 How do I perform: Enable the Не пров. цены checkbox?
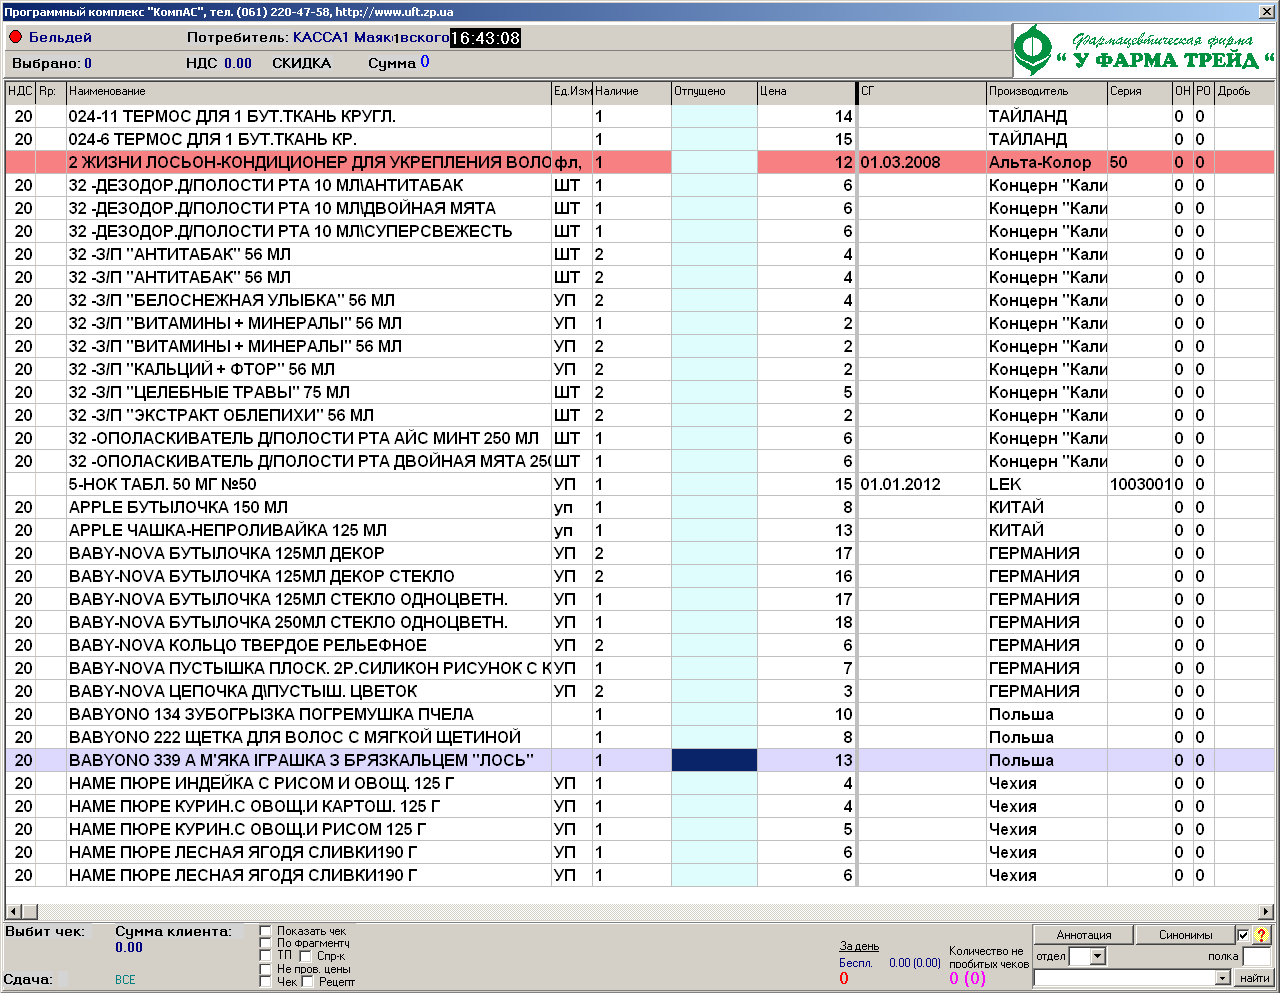pos(265,969)
